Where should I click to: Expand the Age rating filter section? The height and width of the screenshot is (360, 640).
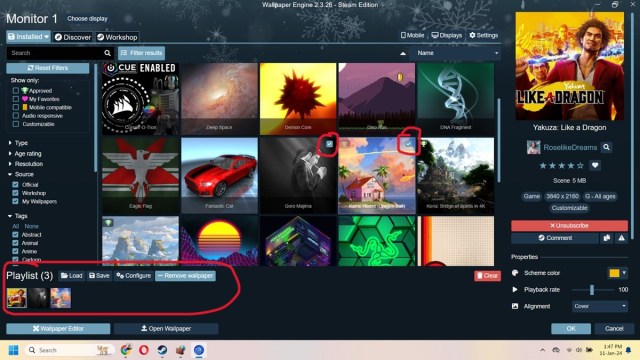(25, 153)
